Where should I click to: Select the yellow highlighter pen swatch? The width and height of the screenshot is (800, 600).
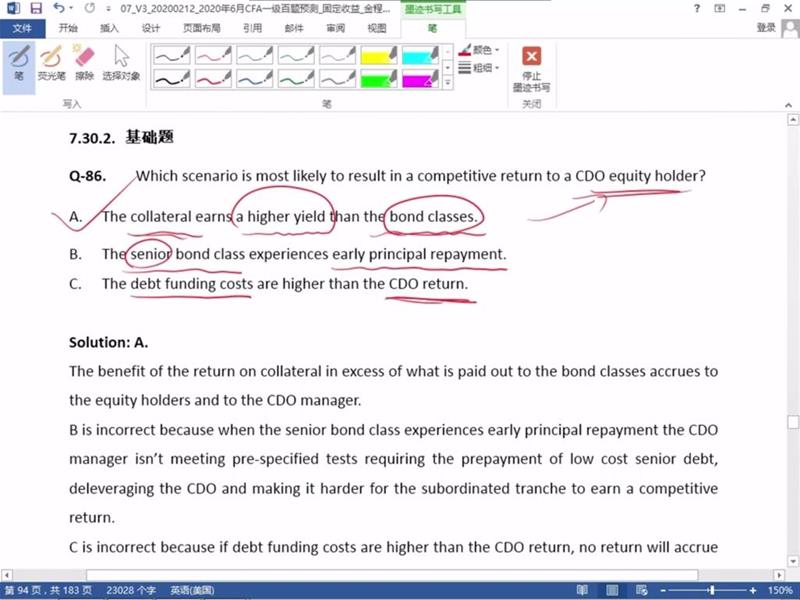pyautogui.click(x=379, y=55)
